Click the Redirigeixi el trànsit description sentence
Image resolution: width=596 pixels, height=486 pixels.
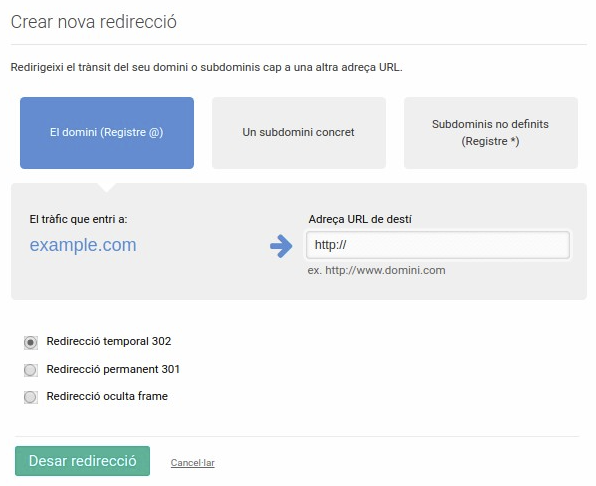click(x=206, y=67)
